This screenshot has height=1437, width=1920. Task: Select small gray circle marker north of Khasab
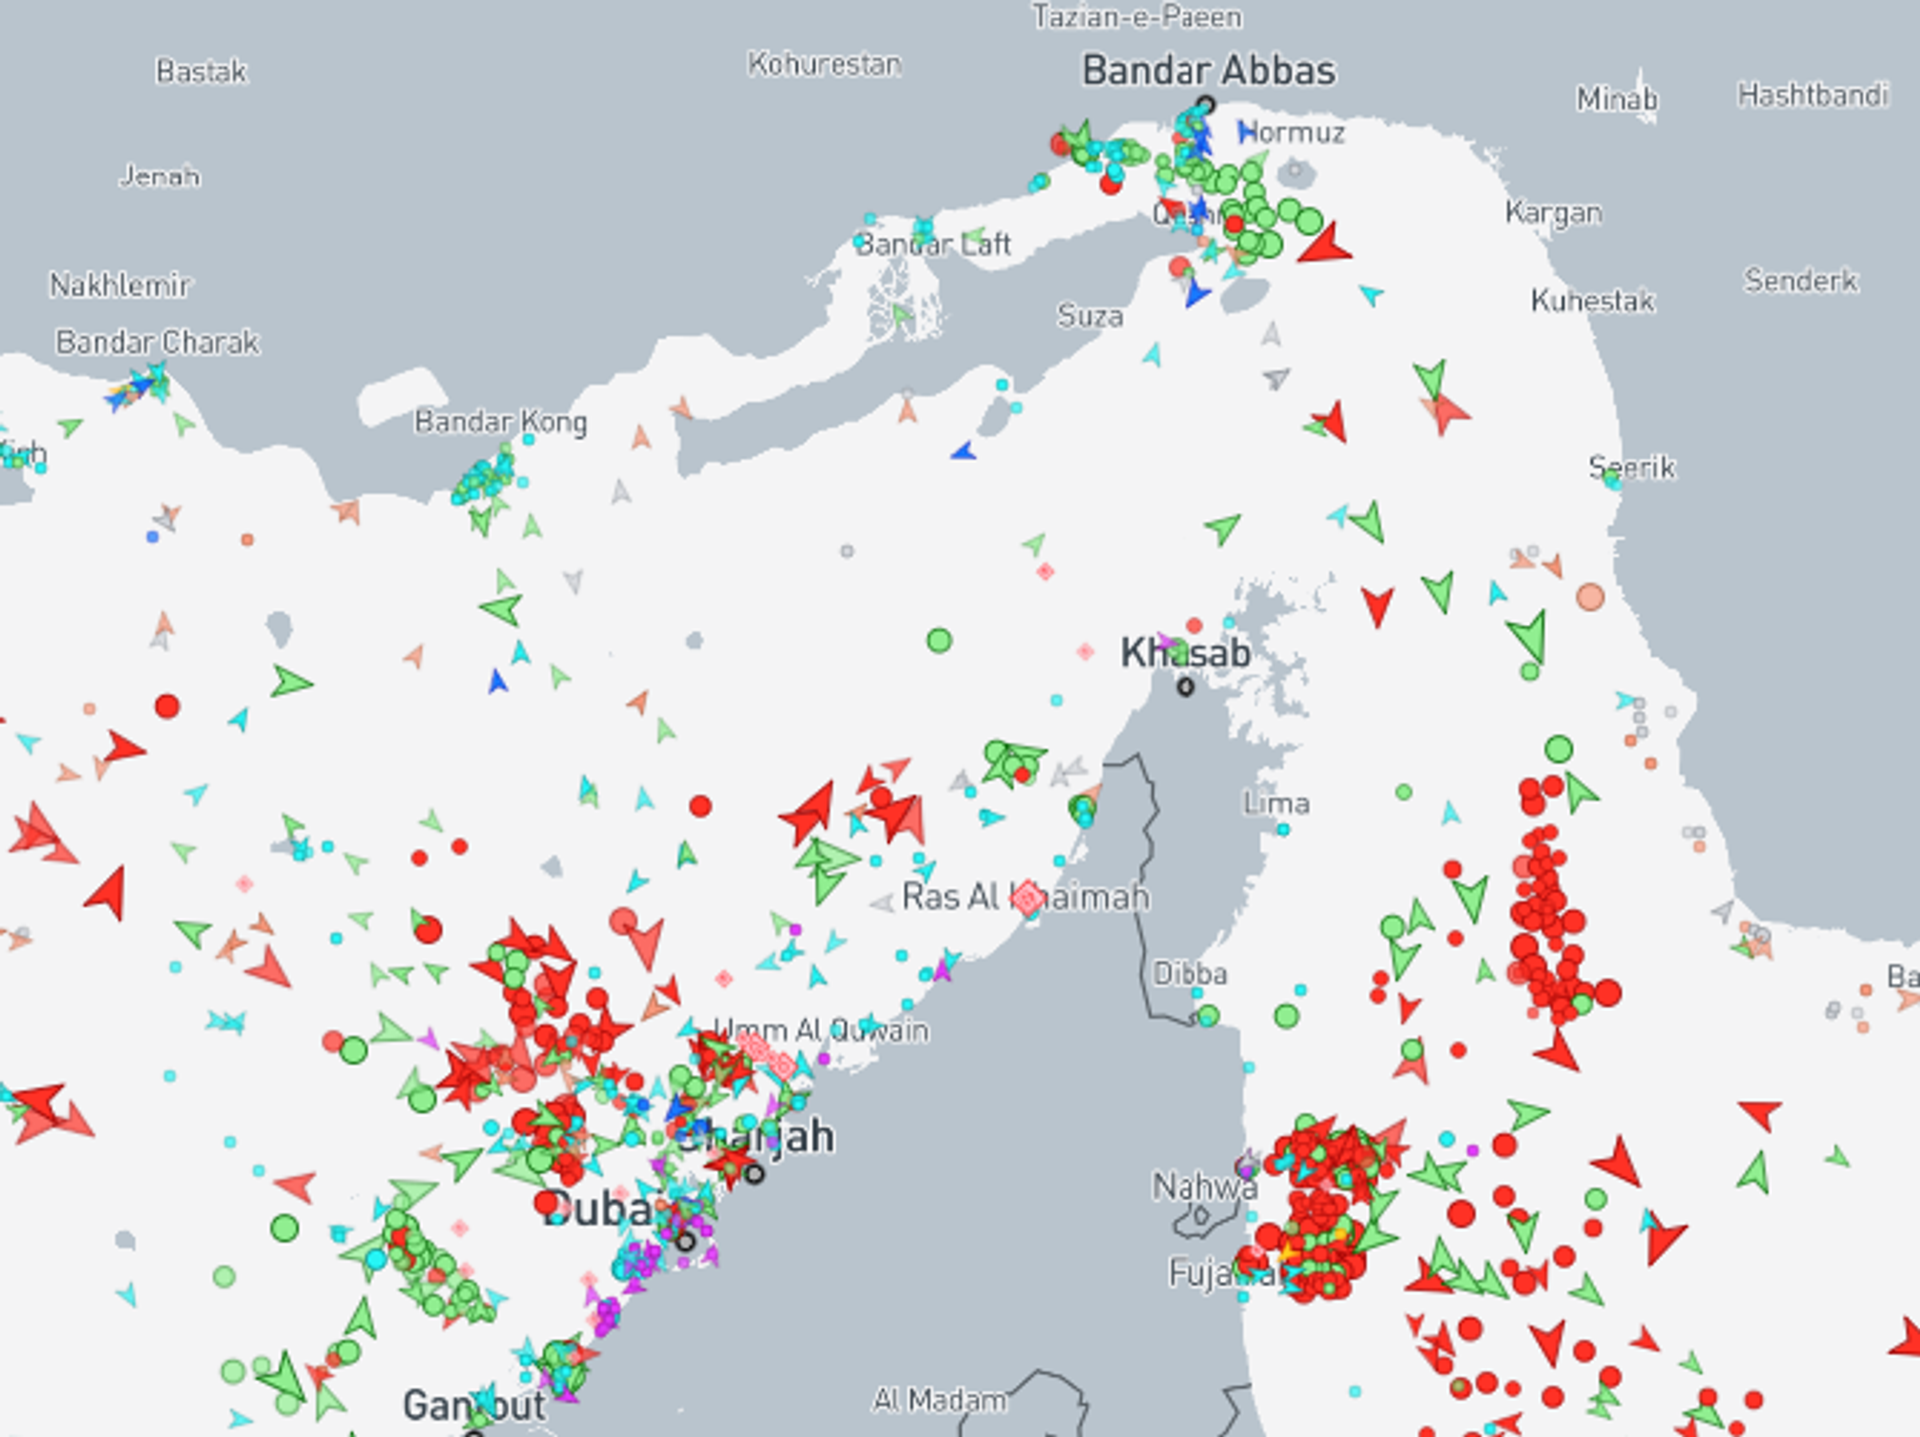[x=847, y=551]
